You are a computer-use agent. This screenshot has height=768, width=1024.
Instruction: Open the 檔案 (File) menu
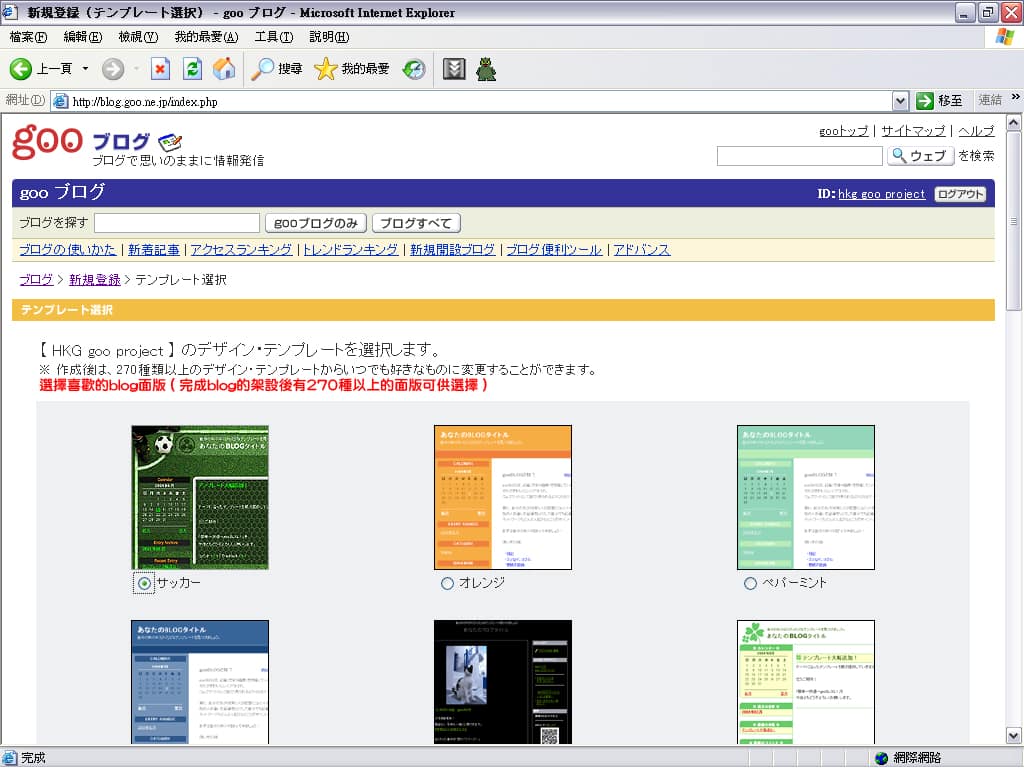coord(28,37)
